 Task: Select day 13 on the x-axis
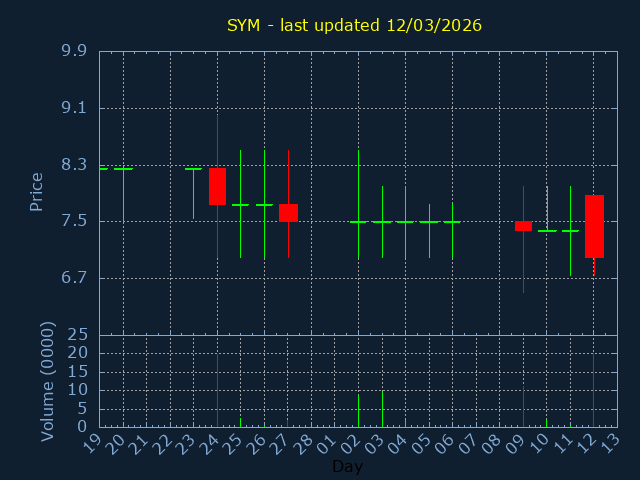click(612, 442)
